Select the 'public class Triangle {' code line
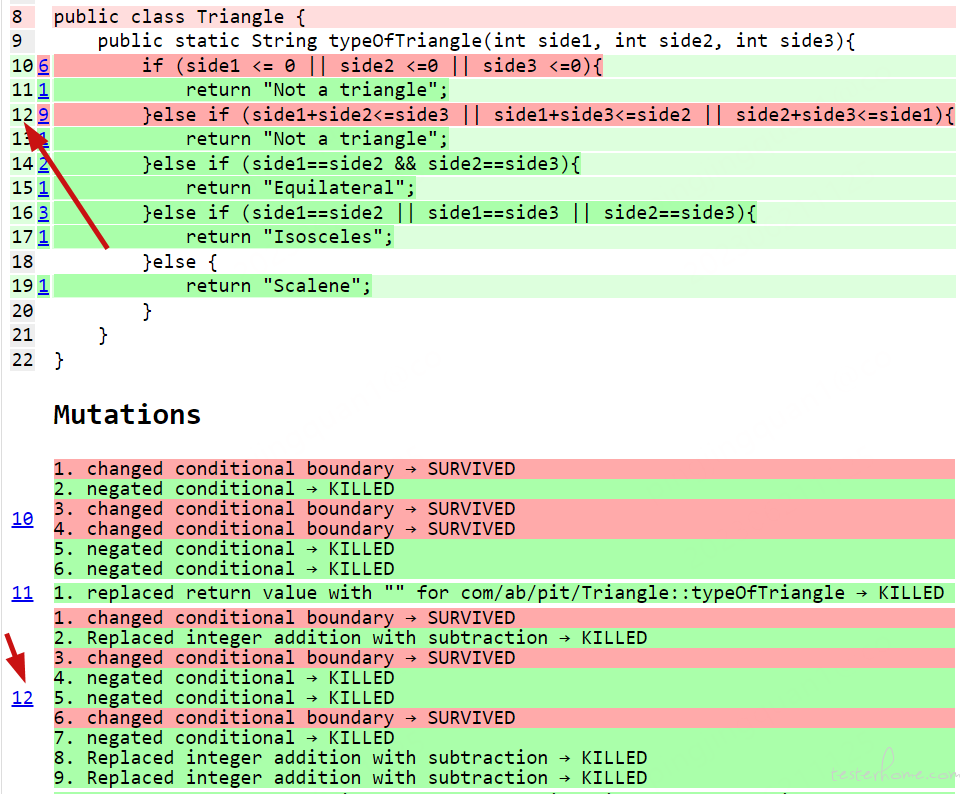 coord(180,17)
